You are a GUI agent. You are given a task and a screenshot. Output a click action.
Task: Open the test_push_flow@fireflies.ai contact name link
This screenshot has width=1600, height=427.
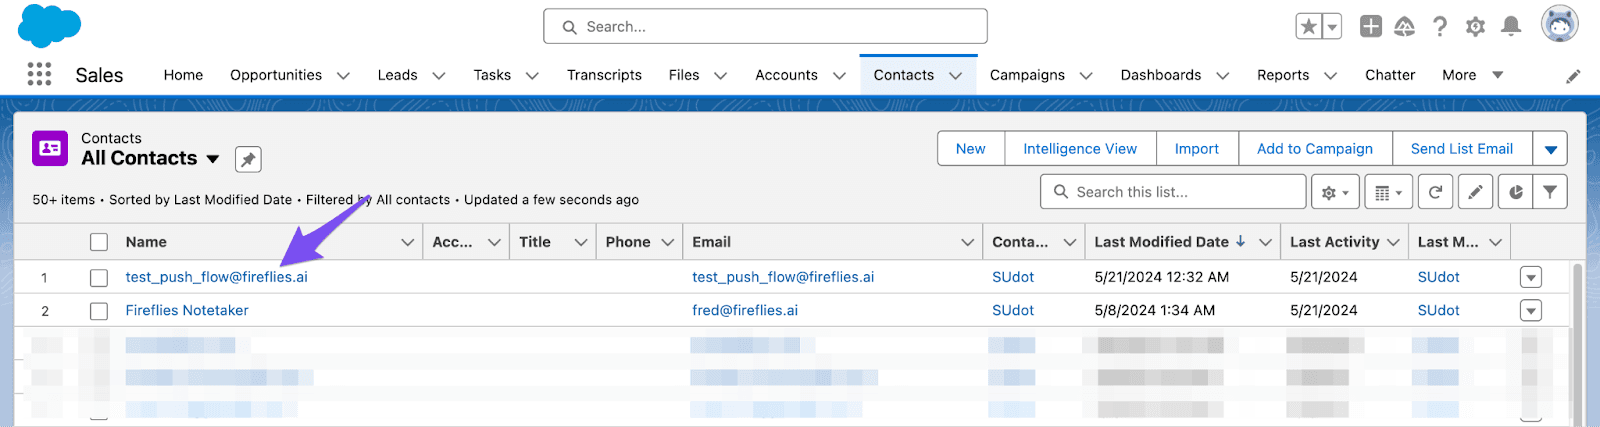coord(216,277)
